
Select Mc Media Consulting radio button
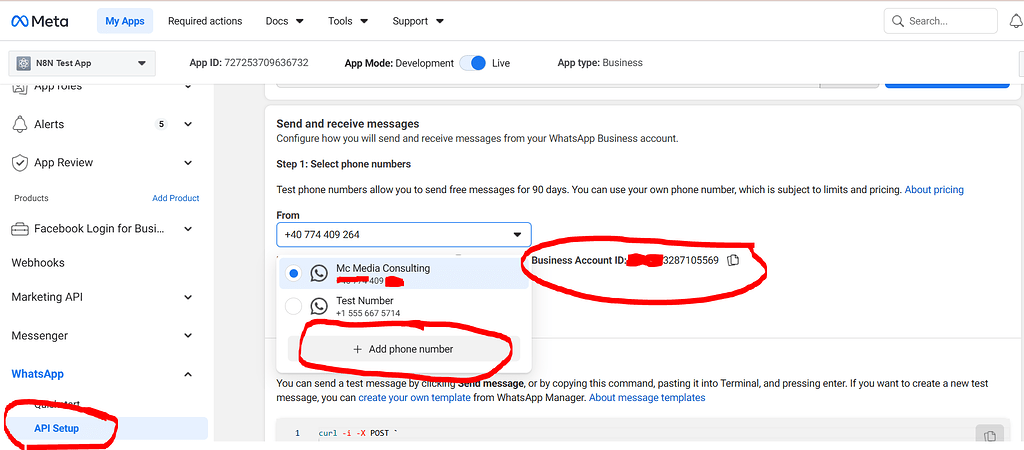click(294, 273)
